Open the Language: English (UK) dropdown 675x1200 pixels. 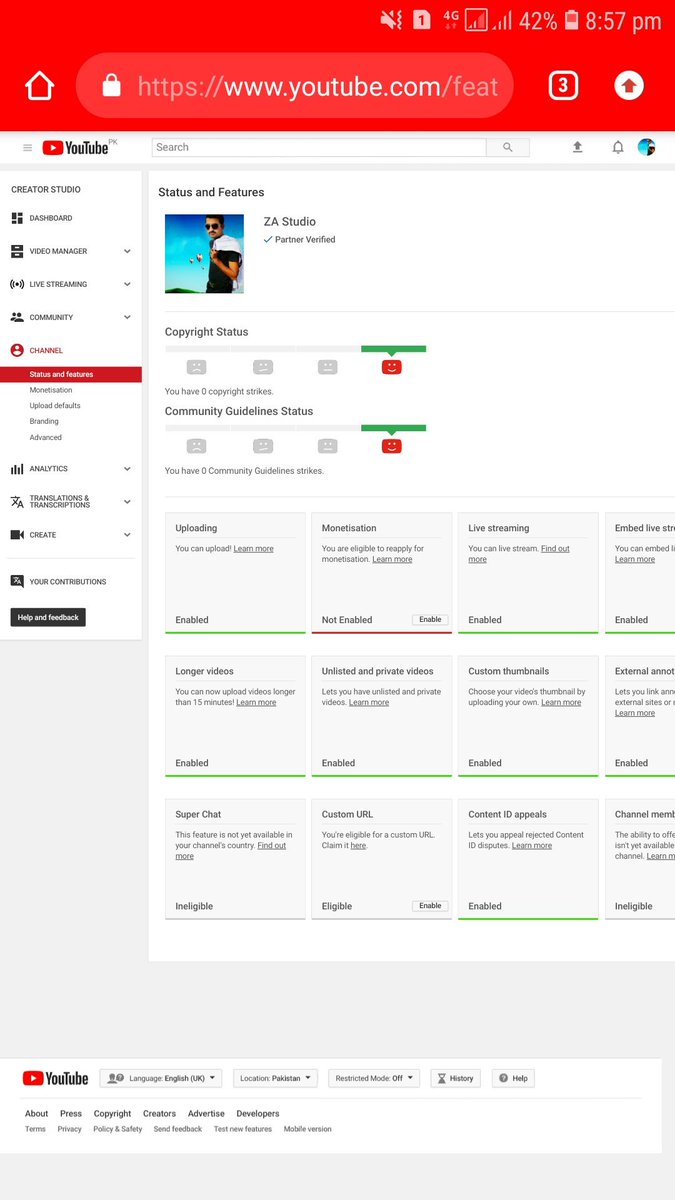pos(161,1078)
